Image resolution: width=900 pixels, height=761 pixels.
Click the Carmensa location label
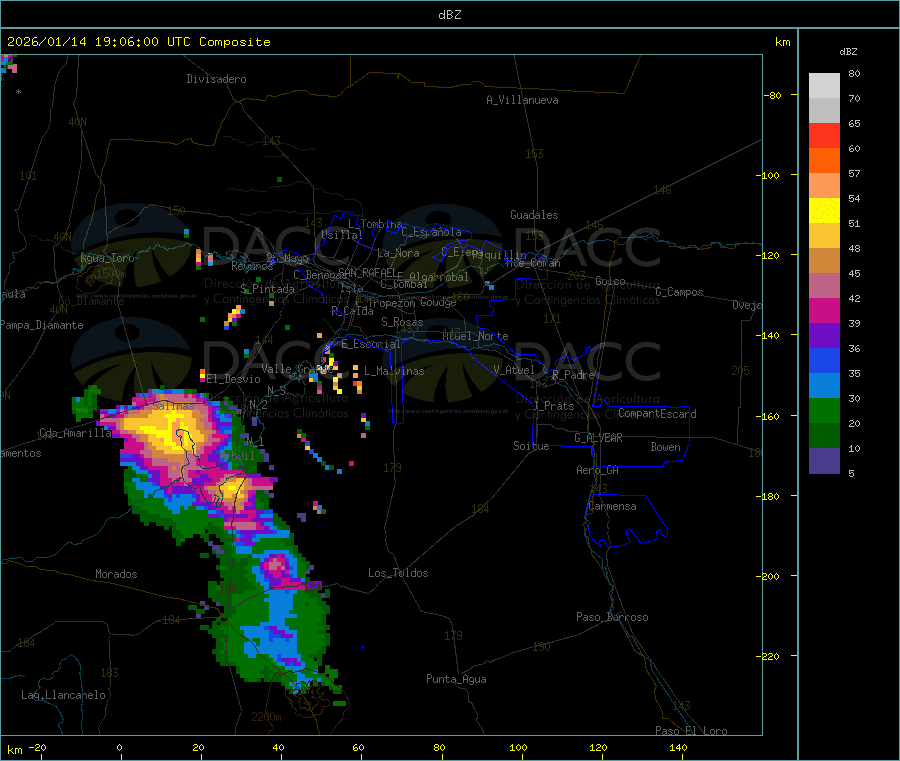[x=612, y=506]
